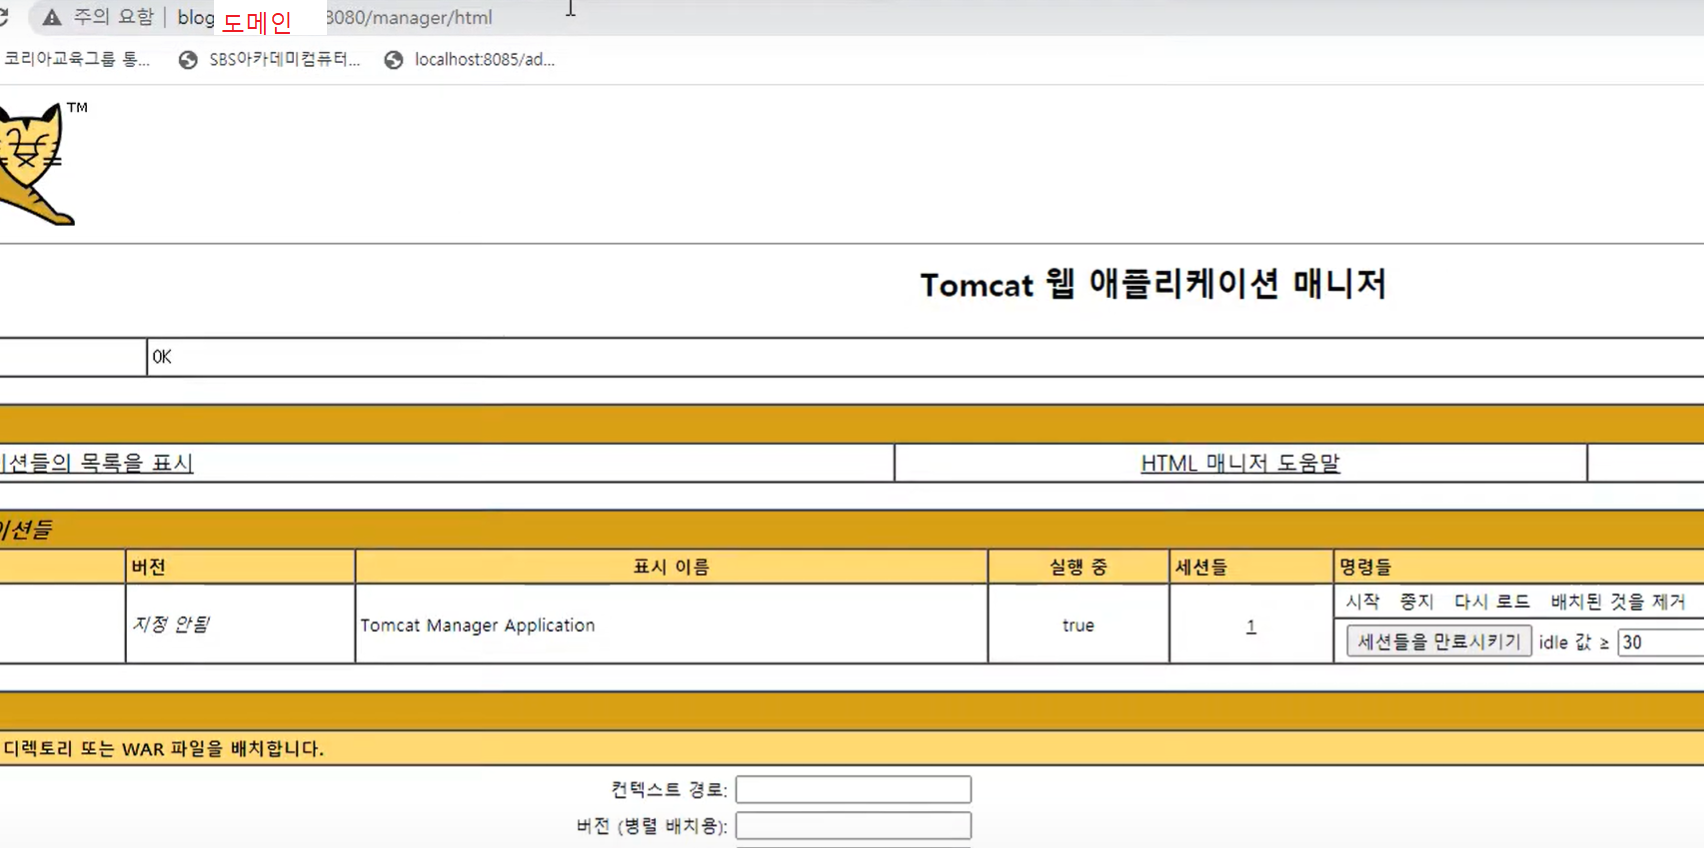This screenshot has width=1704, height=848.
Task: Open the 코리아교육그룹 bookmark
Action: 76,59
